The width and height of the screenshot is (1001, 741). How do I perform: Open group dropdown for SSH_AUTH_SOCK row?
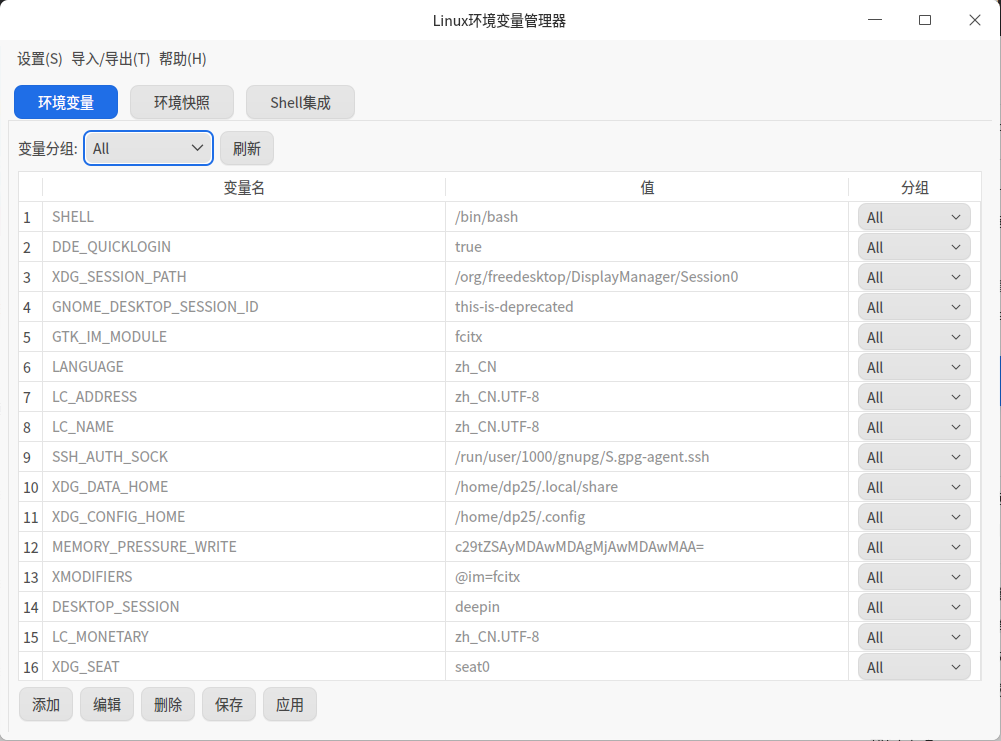point(914,457)
